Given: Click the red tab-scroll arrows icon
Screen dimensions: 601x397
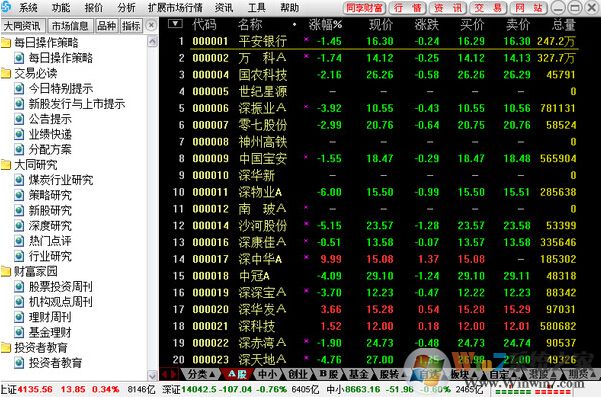Looking at the screenshot, I should coord(168,374).
